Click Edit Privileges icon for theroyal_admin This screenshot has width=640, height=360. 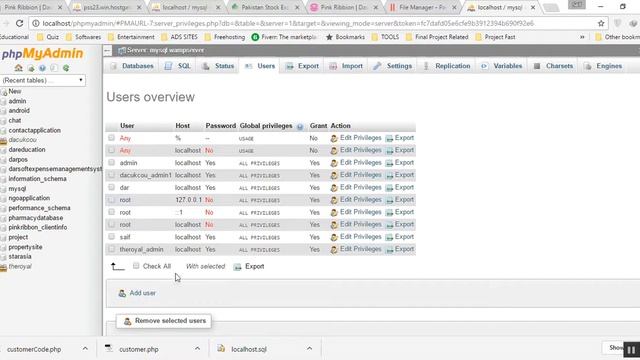click(x=334, y=249)
